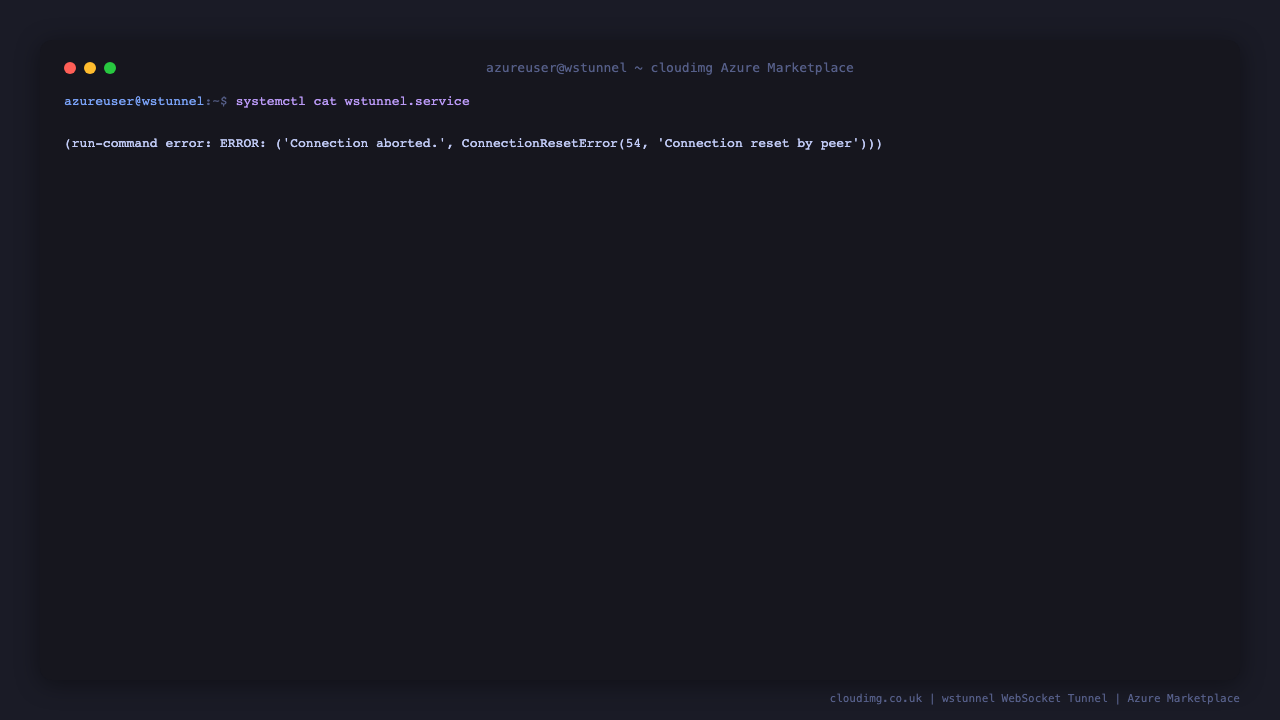1280x720 pixels.
Task: Click the window title 'azureuser@wstunnel ~ cloudimg Azure Marketplace'
Action: pos(670,68)
